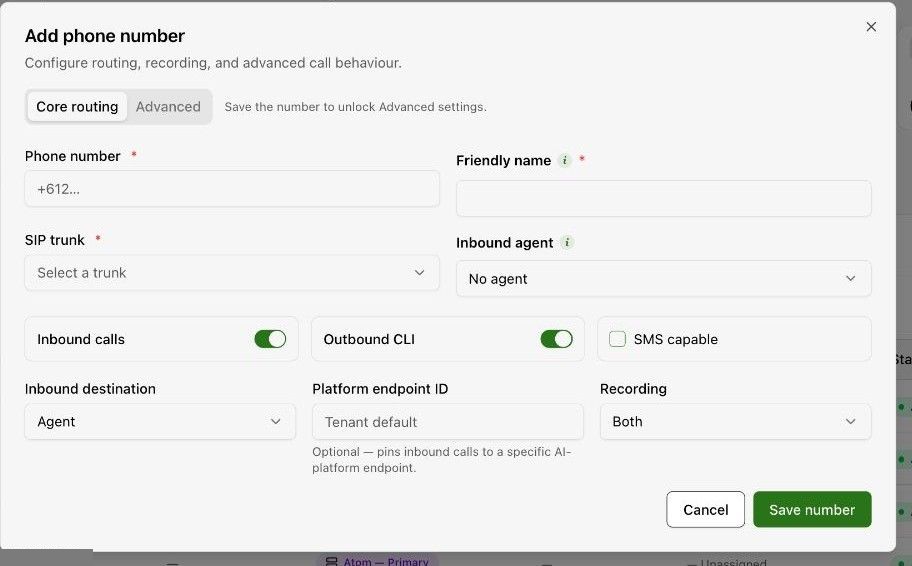The height and width of the screenshot is (566, 912).
Task: Click the Save number button
Action: pos(812,510)
